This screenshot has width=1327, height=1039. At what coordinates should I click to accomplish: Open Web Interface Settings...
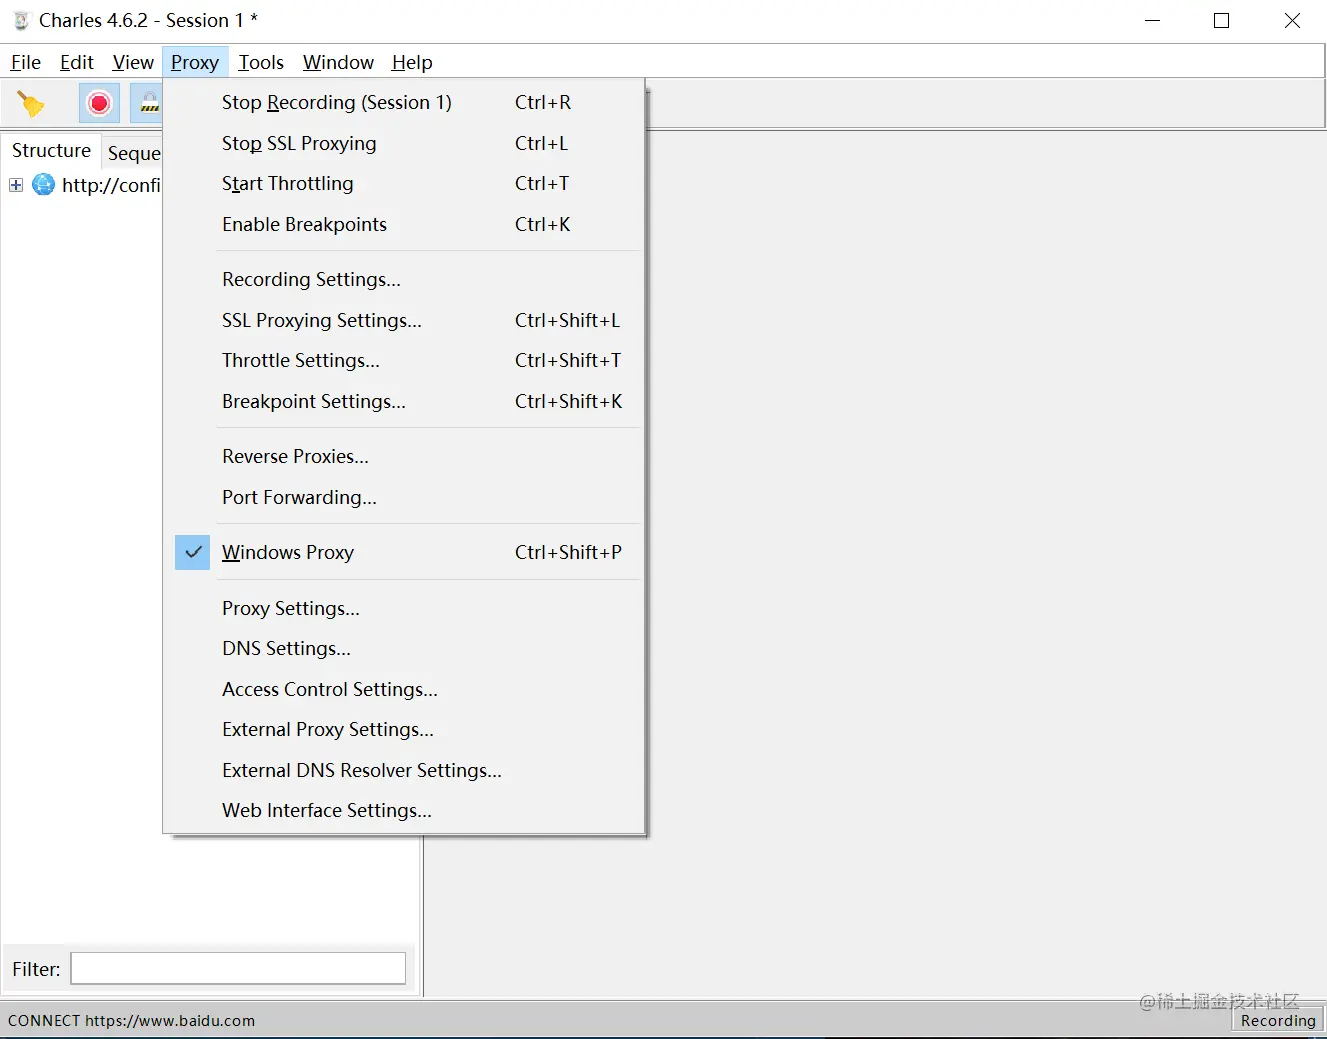coord(404,810)
